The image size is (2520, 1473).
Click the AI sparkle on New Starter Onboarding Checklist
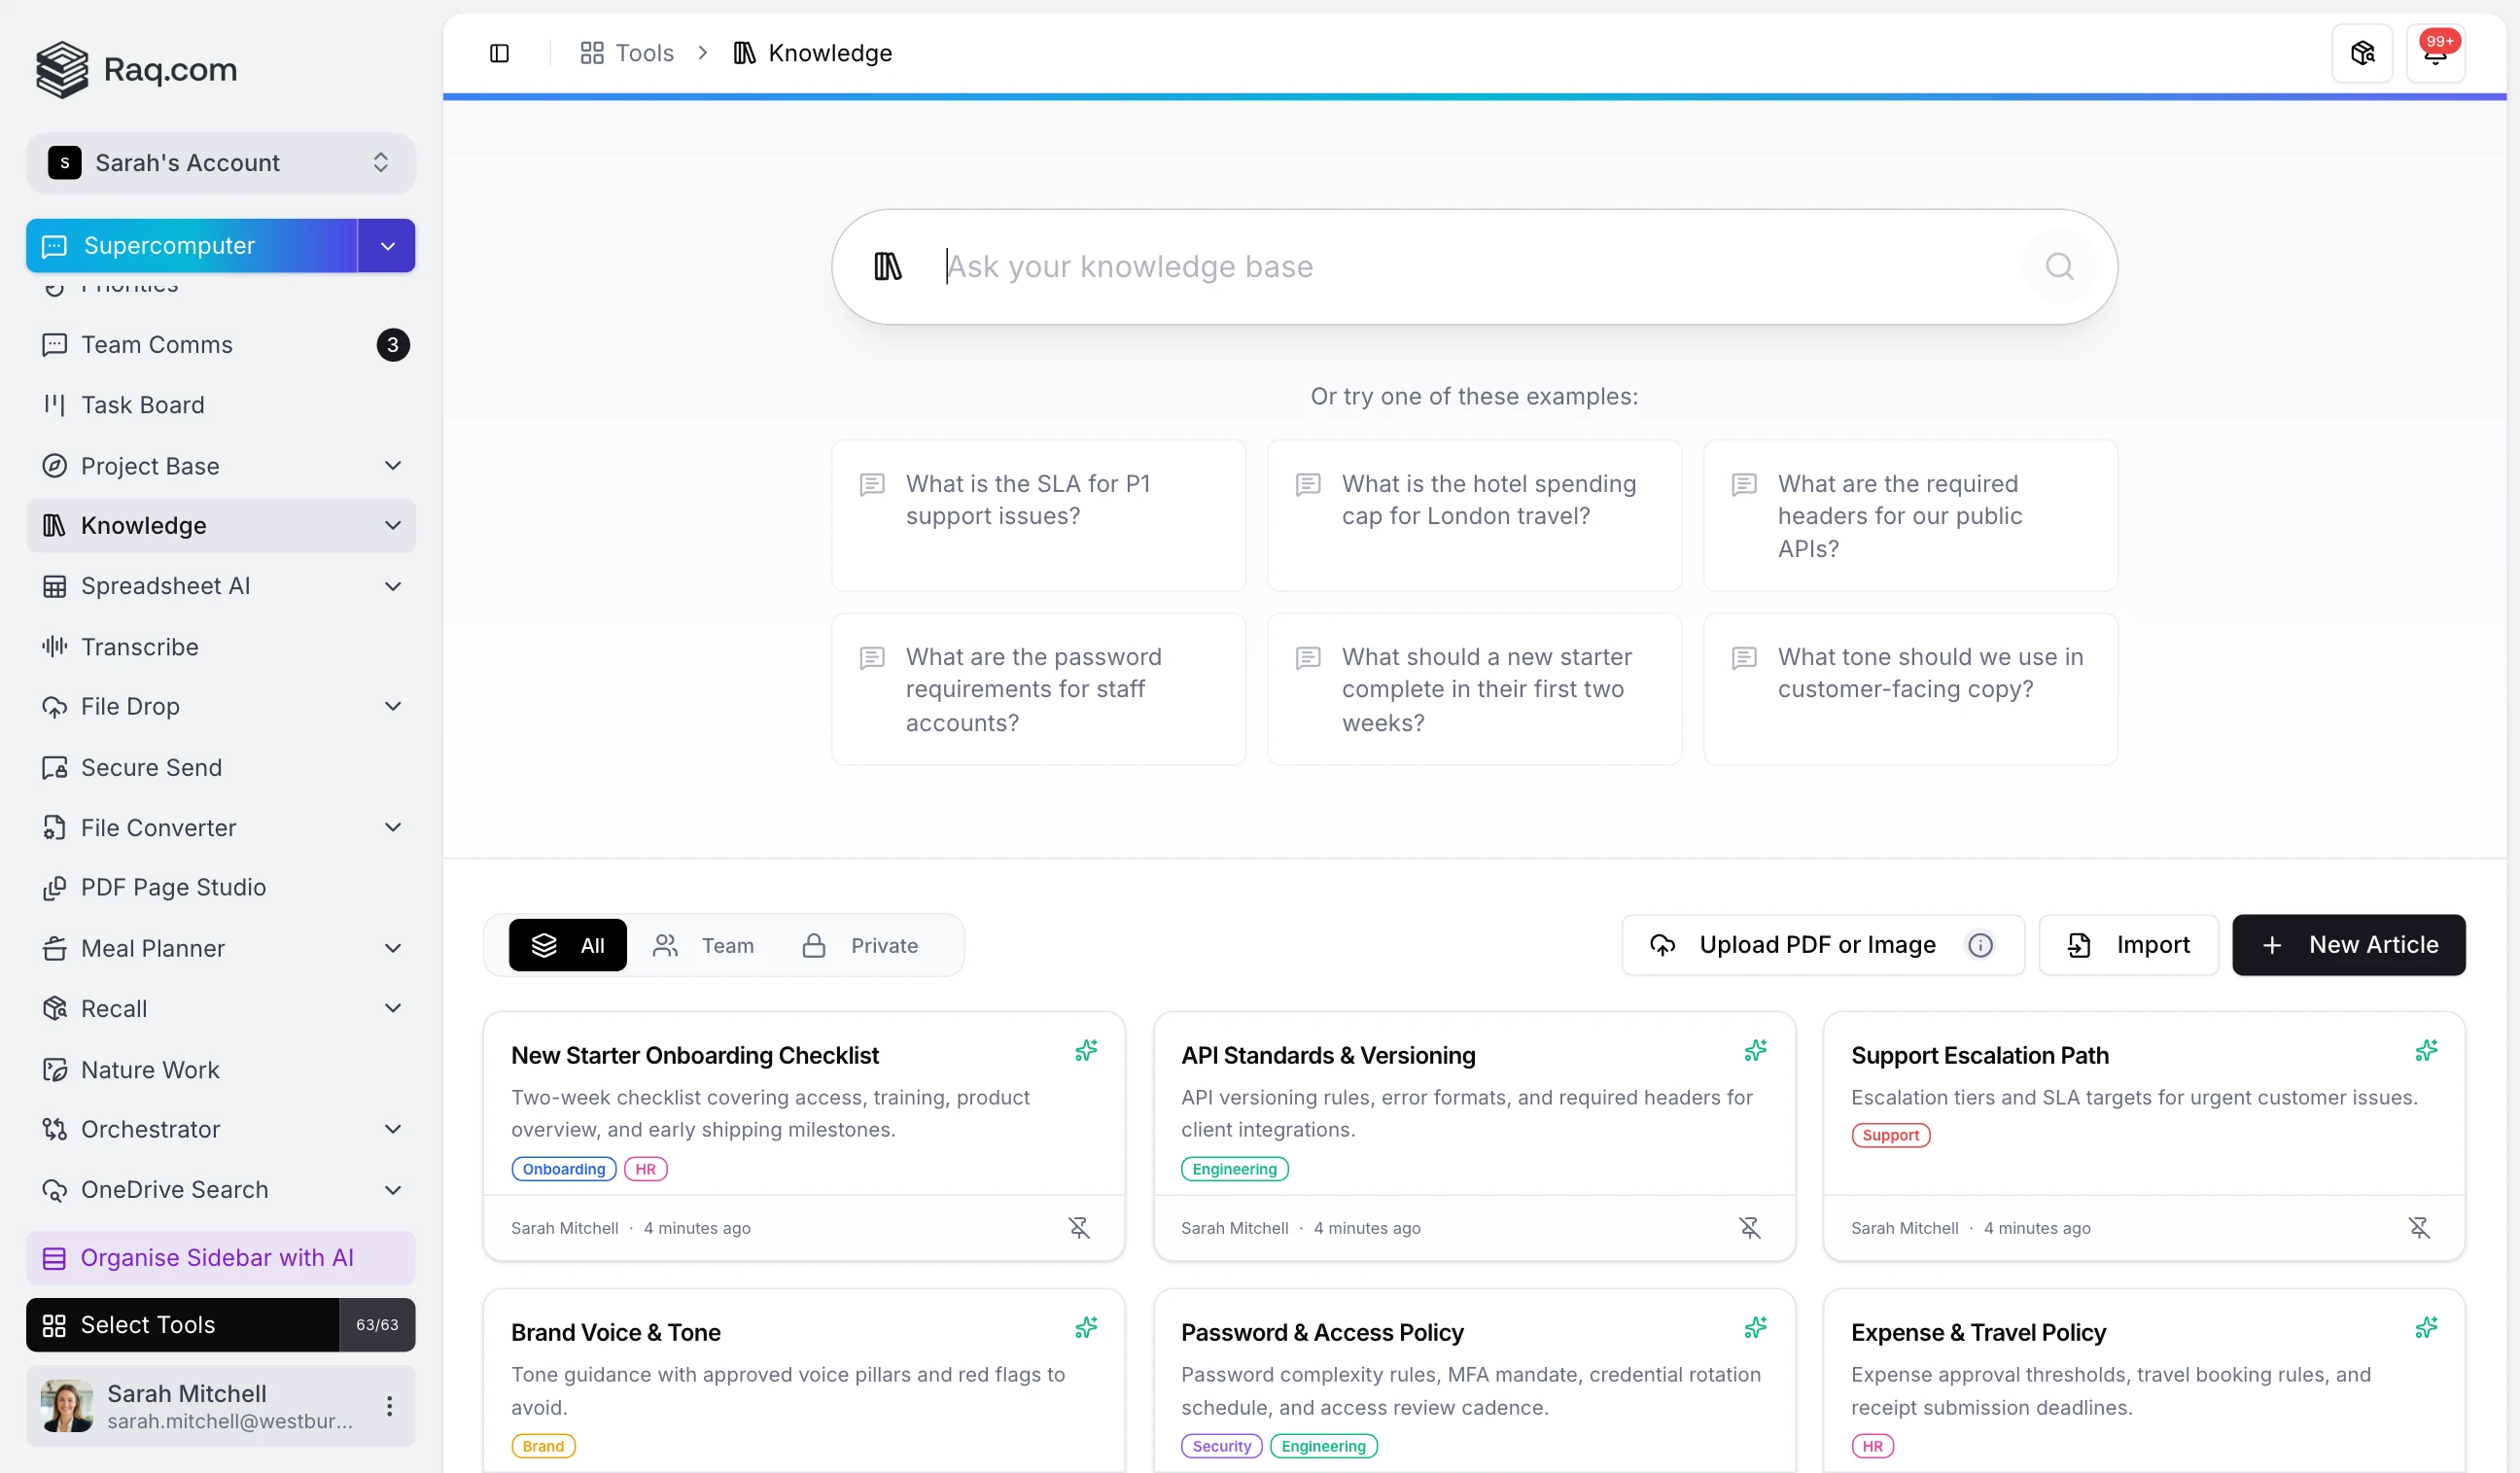click(1086, 1050)
